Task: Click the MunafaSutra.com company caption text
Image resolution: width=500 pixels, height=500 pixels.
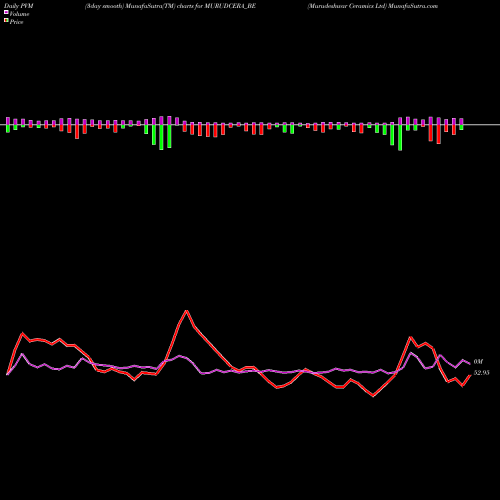Action: [373, 6]
